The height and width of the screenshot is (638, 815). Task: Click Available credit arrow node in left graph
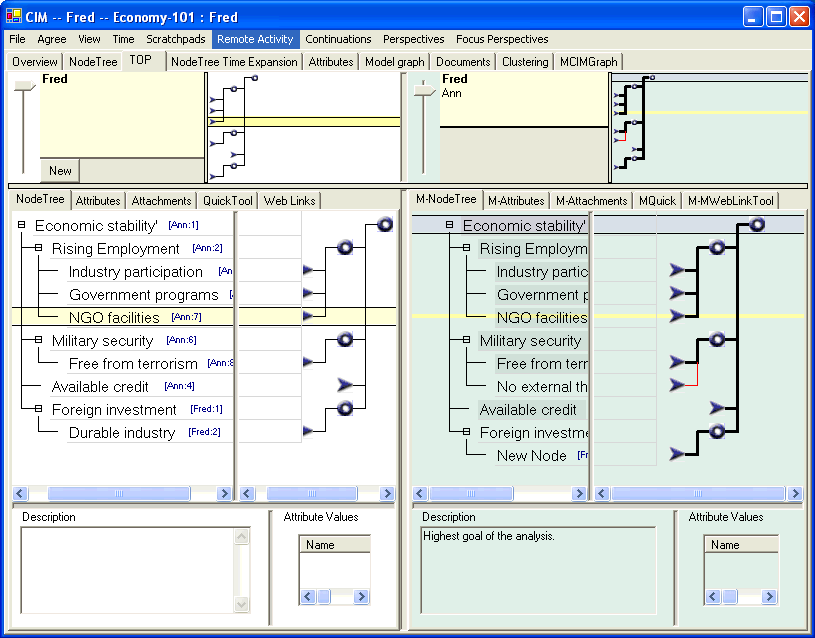click(346, 384)
